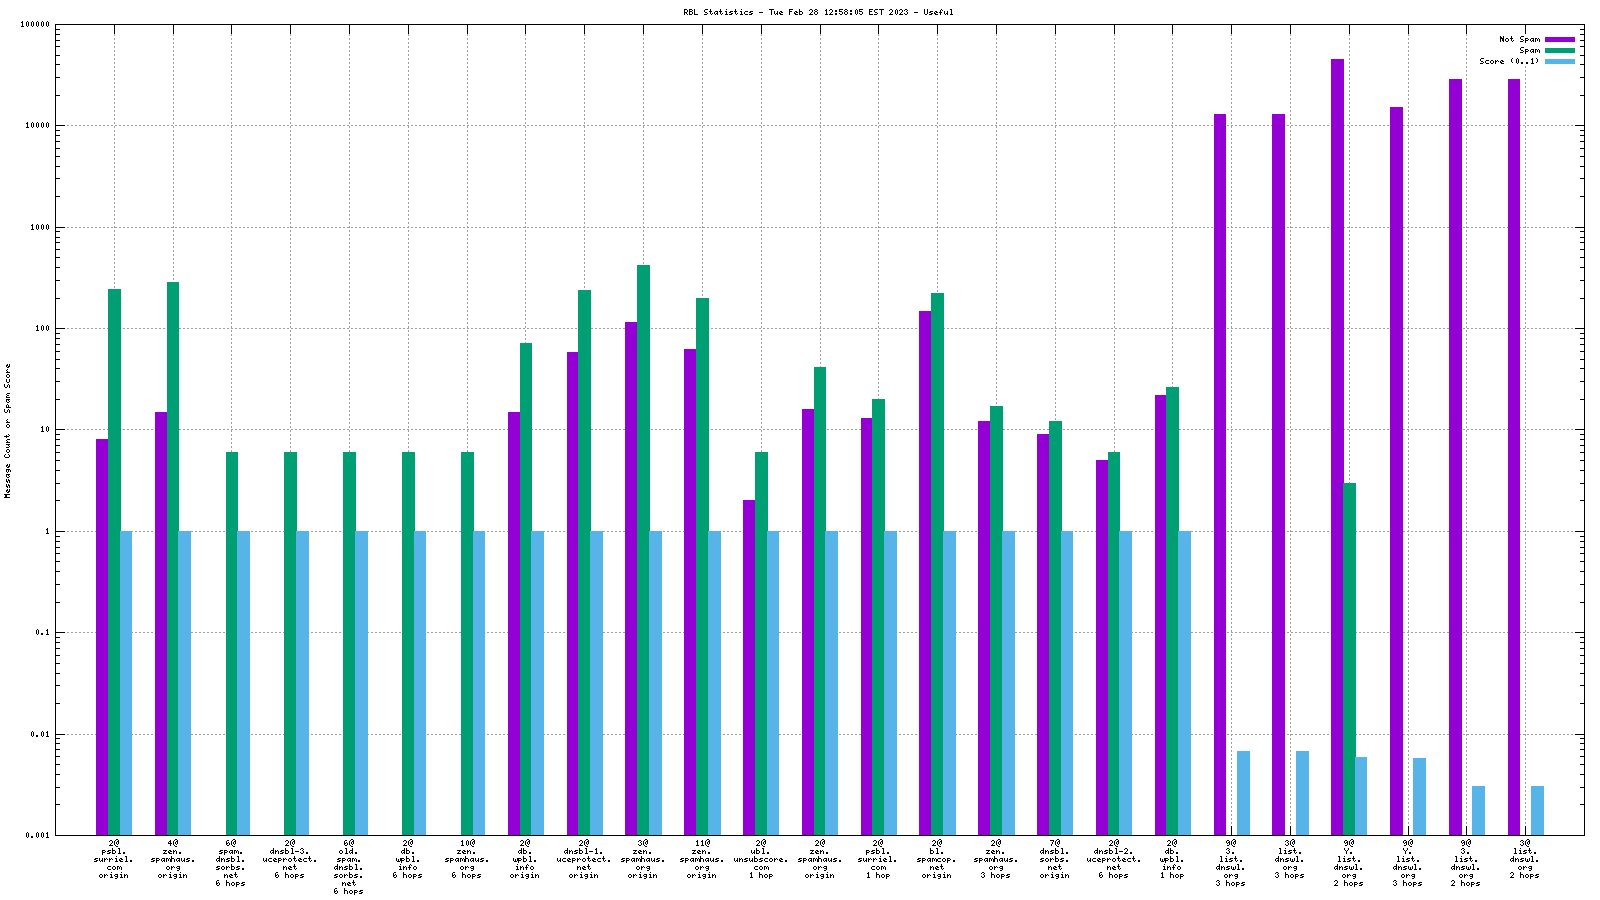The height and width of the screenshot is (900, 1600).
Task: Click the '6@ old.spam.dnsbl.sorbs.net 6 hops' label
Action: (348, 867)
